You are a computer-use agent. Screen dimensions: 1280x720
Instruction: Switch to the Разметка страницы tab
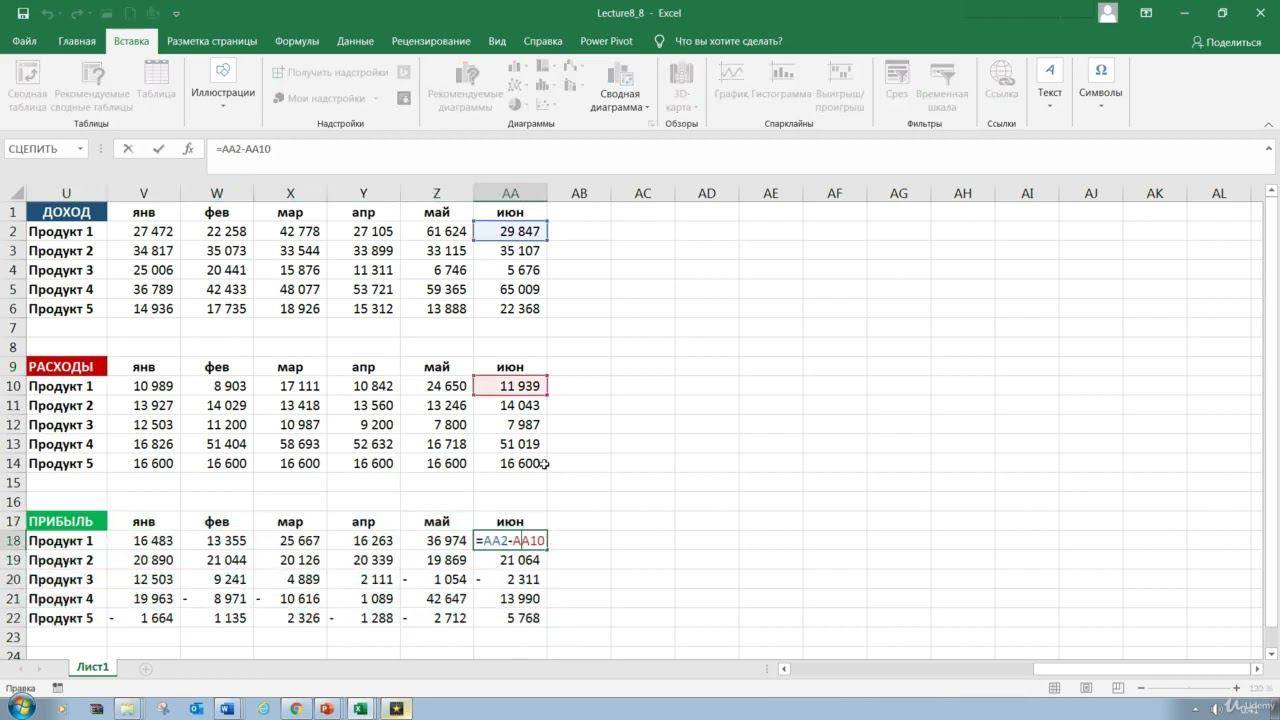pyautogui.click(x=212, y=41)
